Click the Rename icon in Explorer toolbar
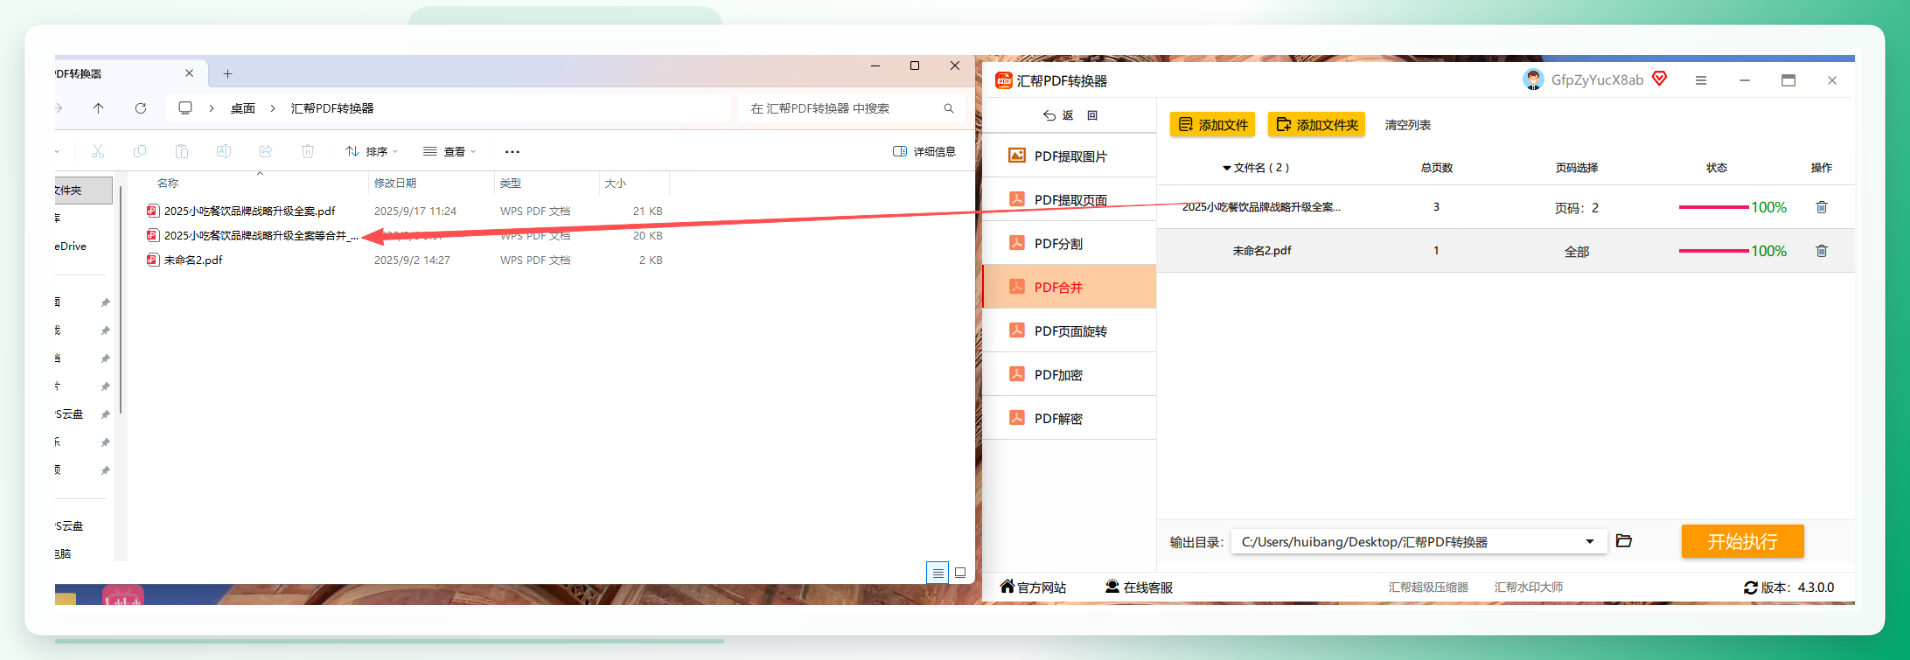The width and height of the screenshot is (1910, 660). tap(224, 151)
